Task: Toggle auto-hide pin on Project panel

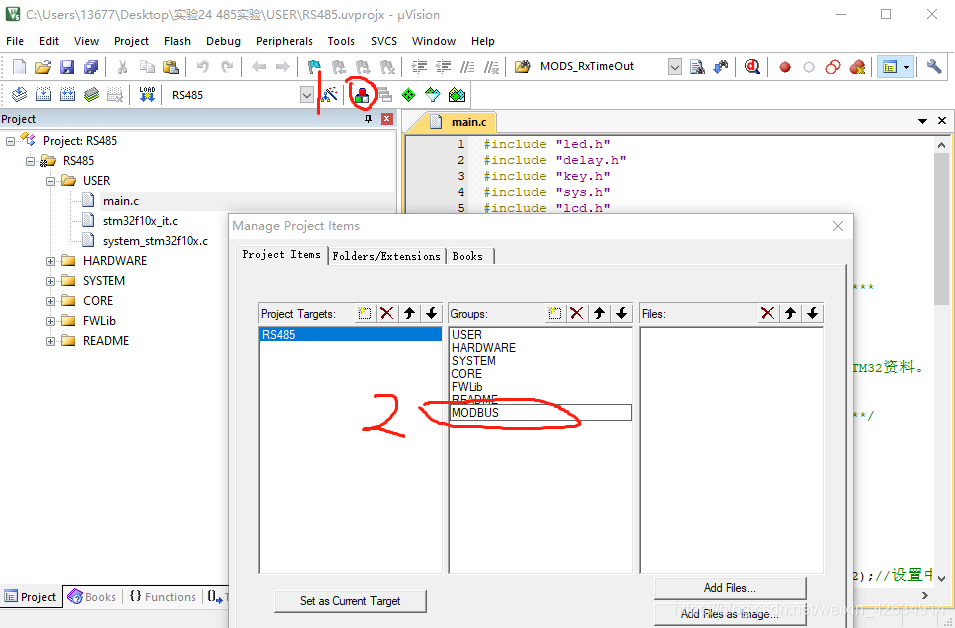Action: 369,118
